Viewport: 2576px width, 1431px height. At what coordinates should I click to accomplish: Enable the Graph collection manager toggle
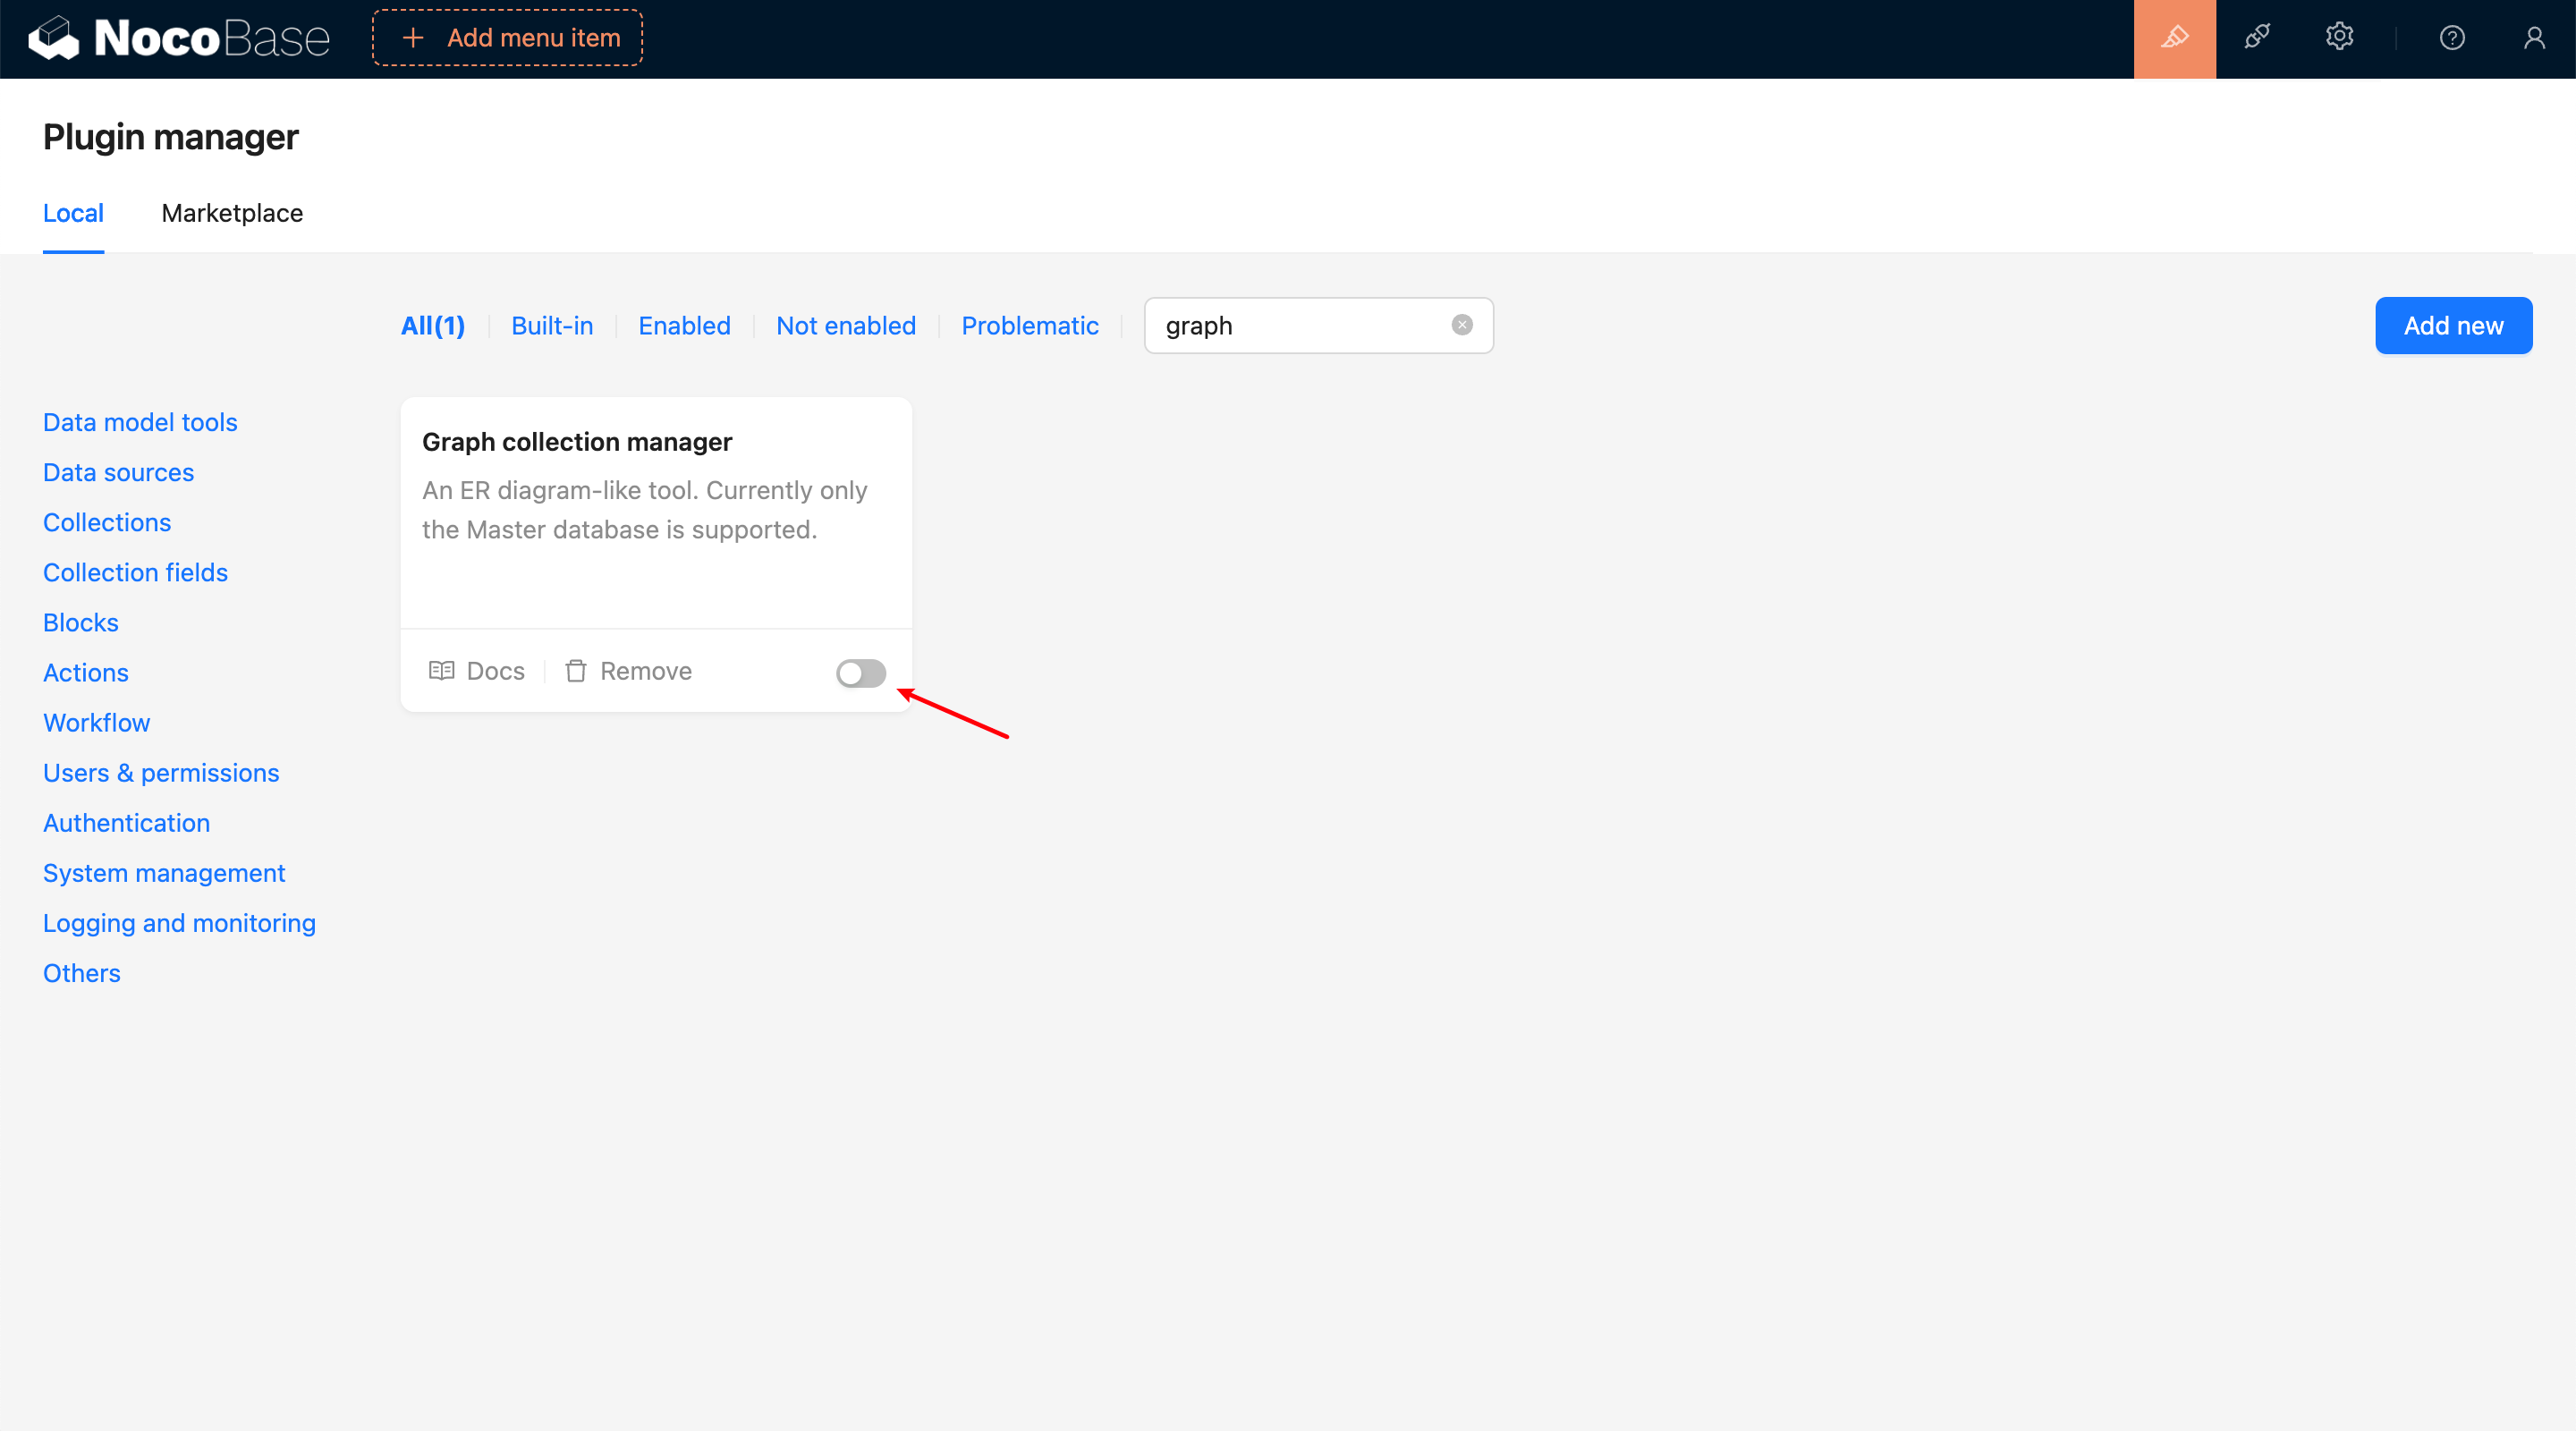click(860, 673)
